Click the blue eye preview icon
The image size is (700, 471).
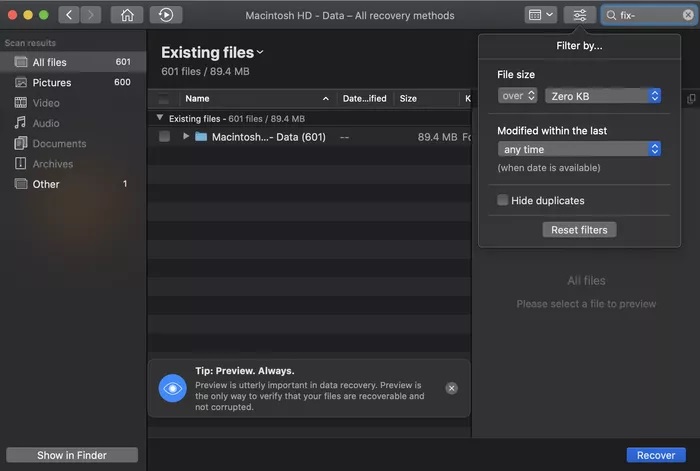tap(172, 388)
